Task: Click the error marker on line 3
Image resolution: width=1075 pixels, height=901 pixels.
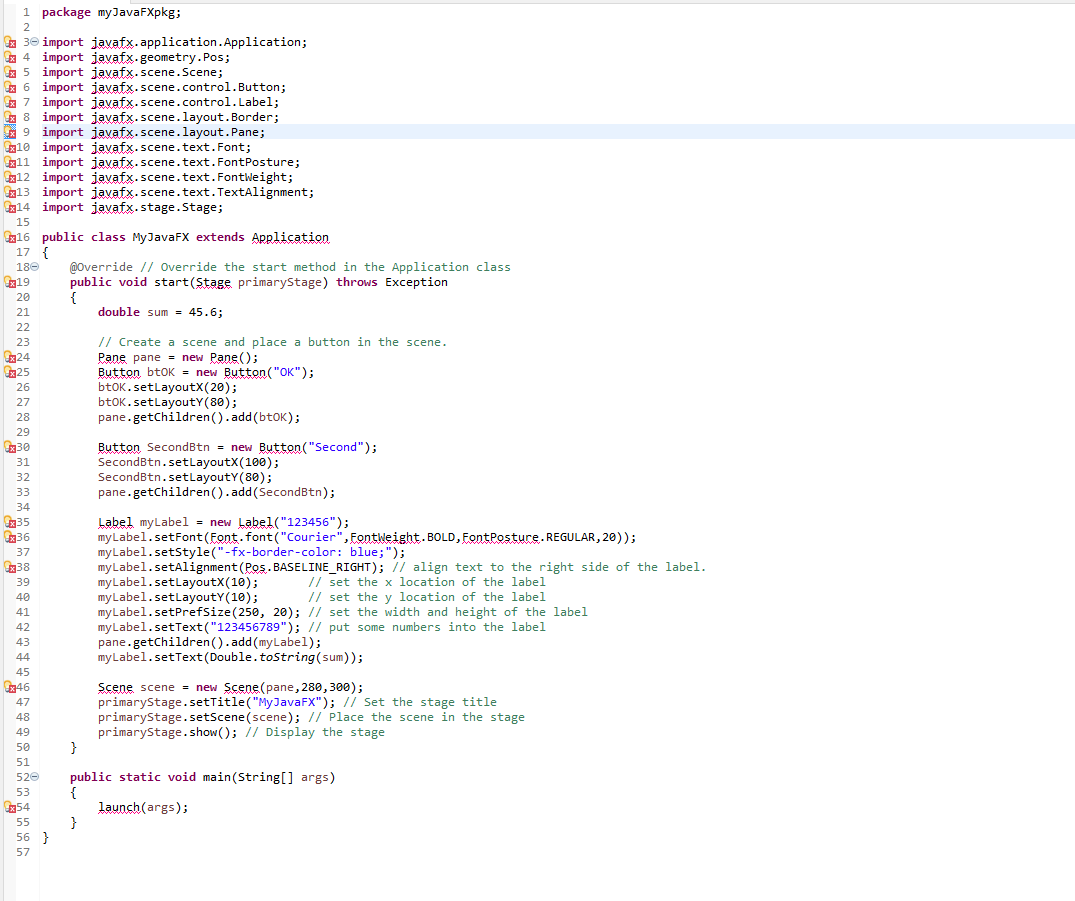Action: click(x=10, y=43)
